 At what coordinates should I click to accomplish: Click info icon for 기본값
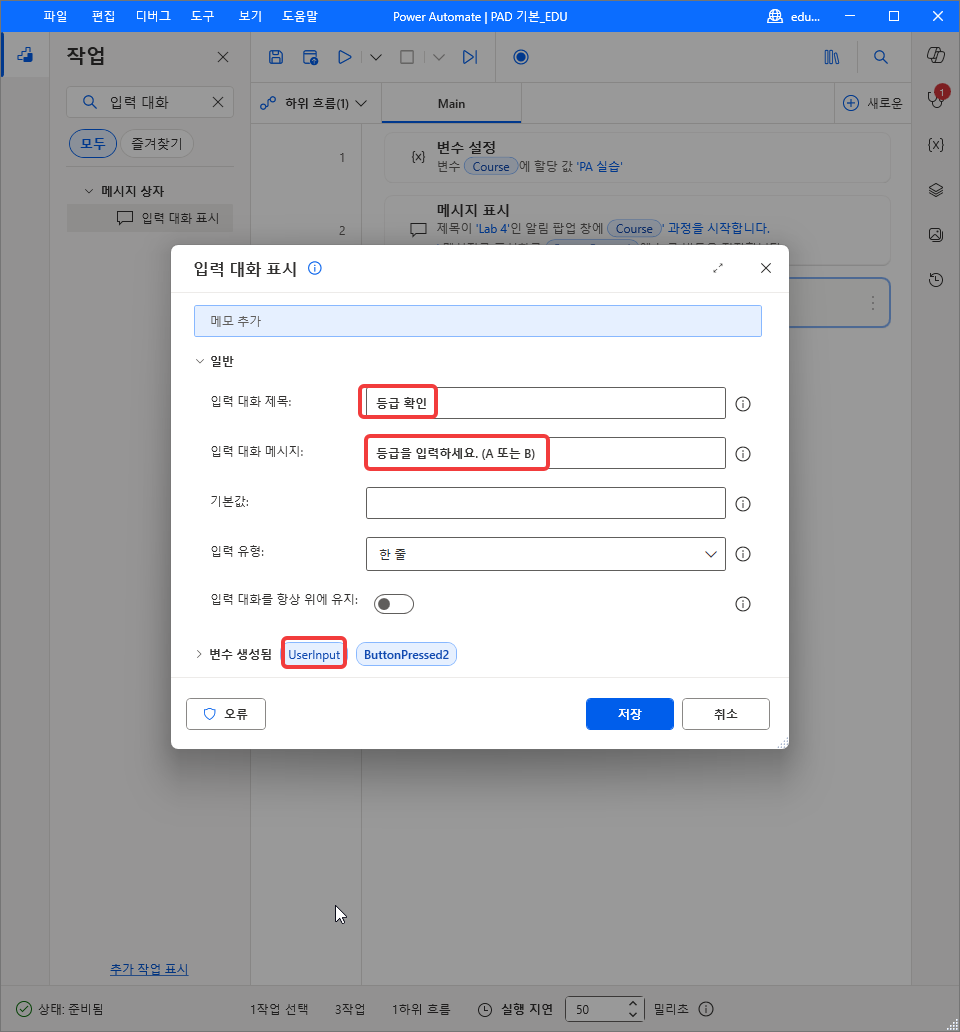743,503
